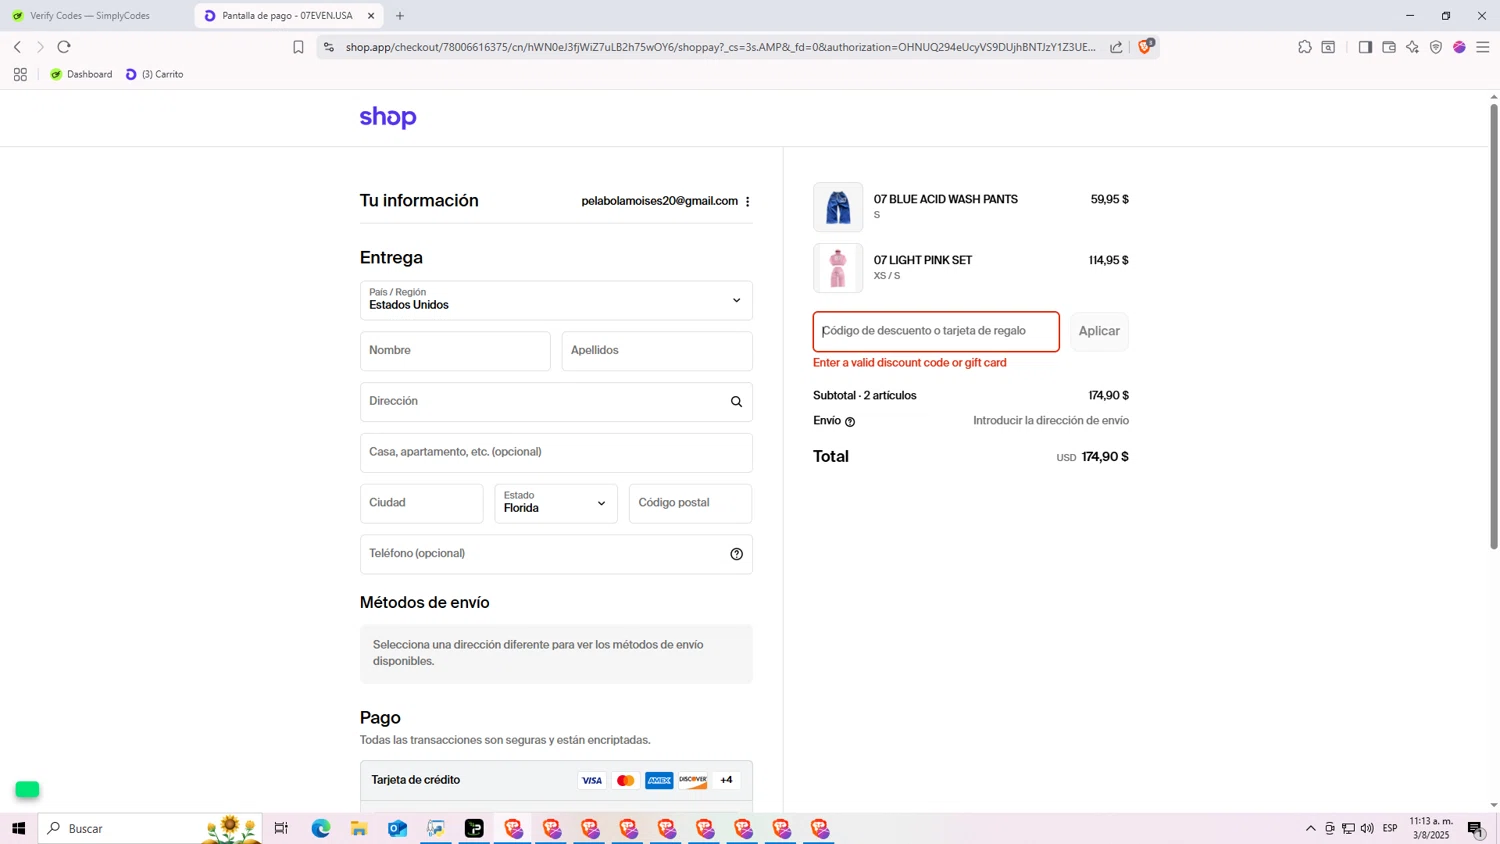
Task: Click the search icon in Dirección field
Action: pyautogui.click(x=736, y=402)
